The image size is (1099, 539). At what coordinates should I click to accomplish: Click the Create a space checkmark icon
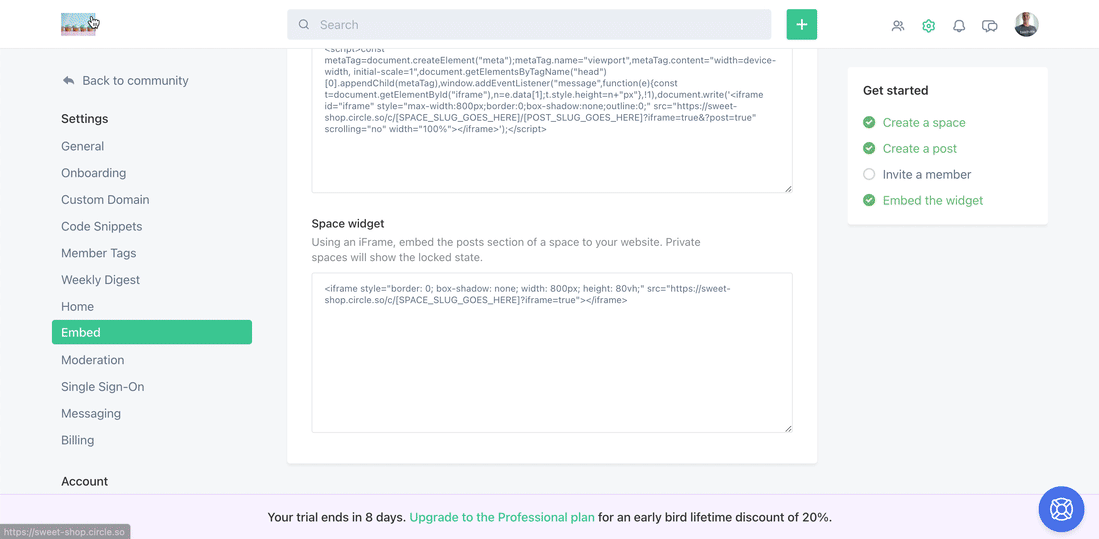869,123
